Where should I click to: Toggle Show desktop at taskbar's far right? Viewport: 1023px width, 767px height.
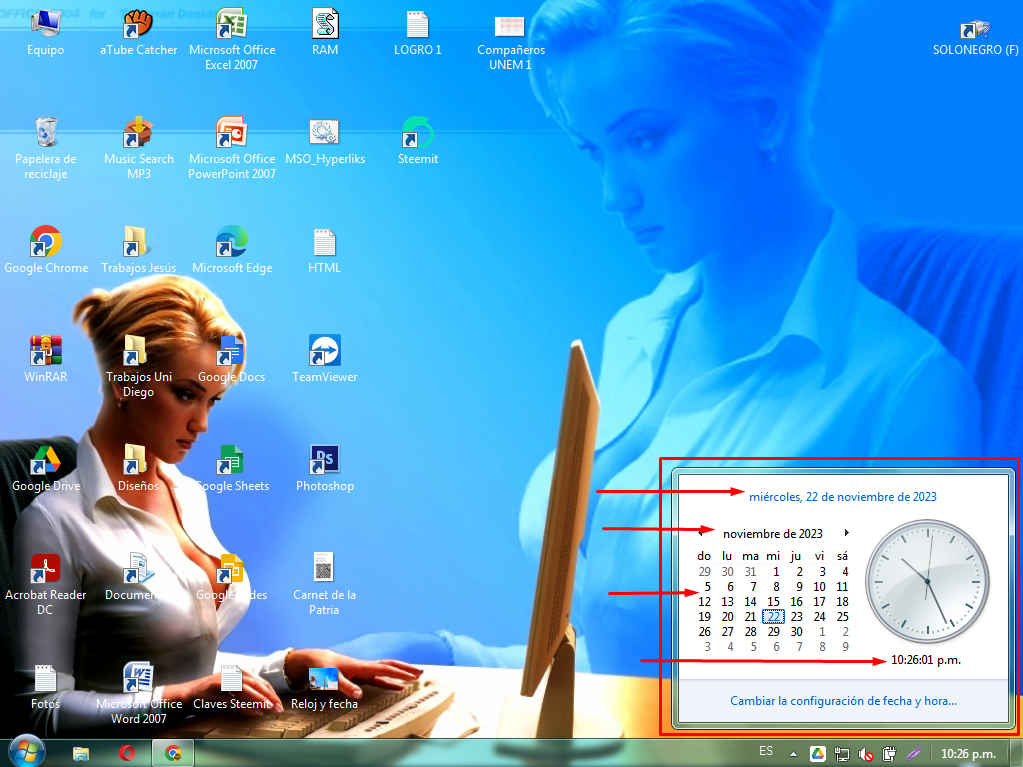coord(1018,752)
